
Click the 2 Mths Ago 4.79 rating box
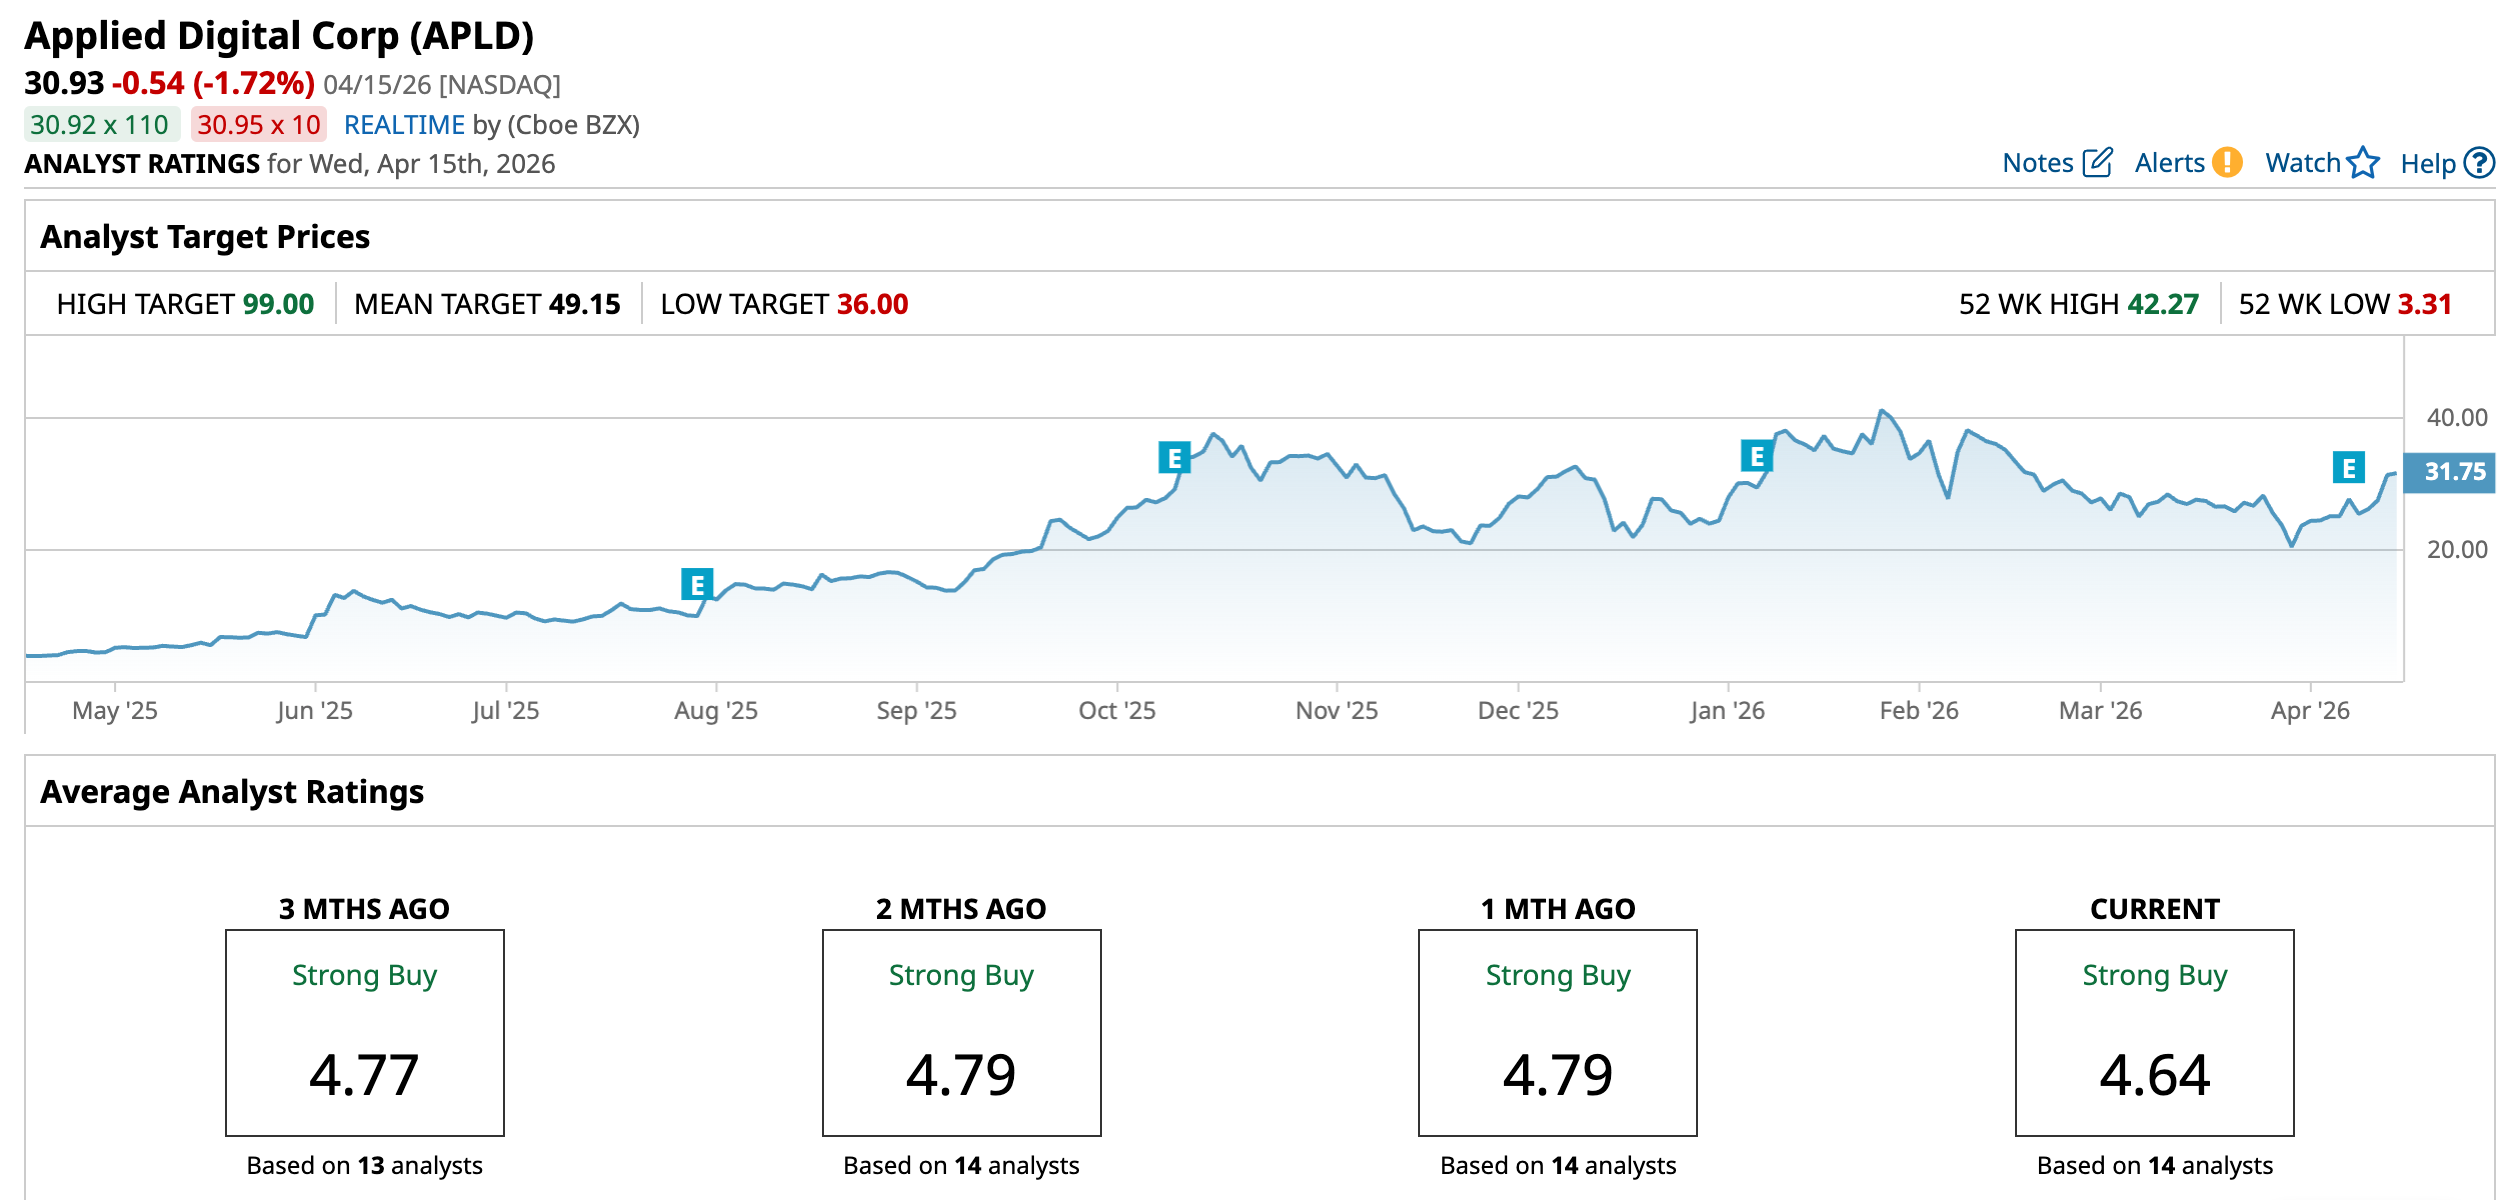pyautogui.click(x=961, y=1032)
